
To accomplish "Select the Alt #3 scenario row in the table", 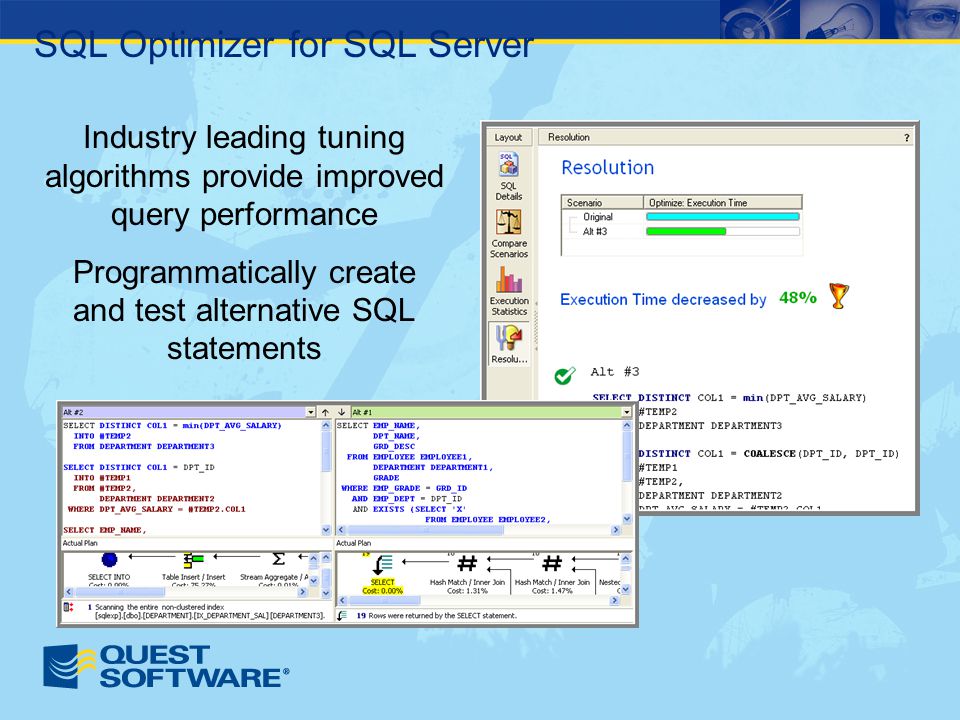I will click(681, 231).
